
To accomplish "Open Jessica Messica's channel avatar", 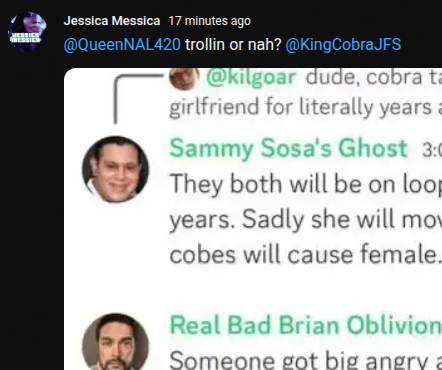I will (27, 32).
